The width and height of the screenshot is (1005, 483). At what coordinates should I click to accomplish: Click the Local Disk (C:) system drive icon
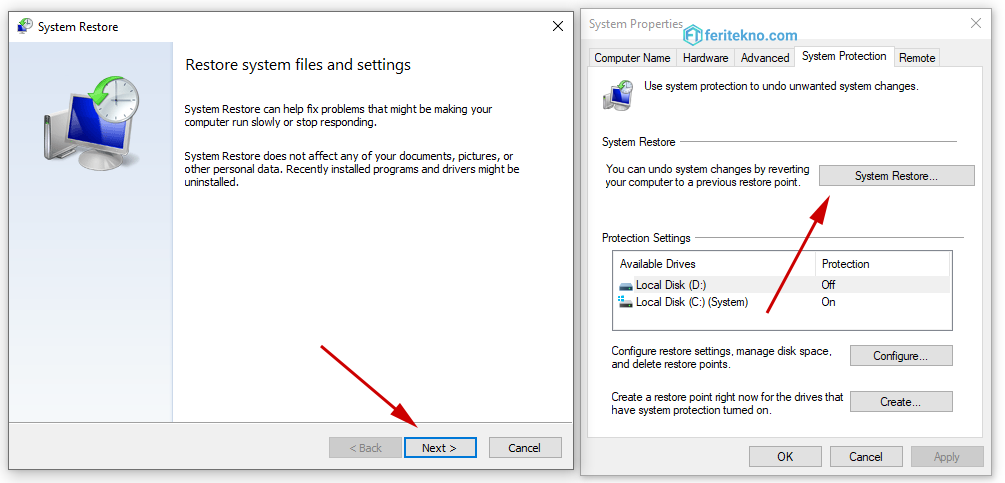pyautogui.click(x=626, y=302)
